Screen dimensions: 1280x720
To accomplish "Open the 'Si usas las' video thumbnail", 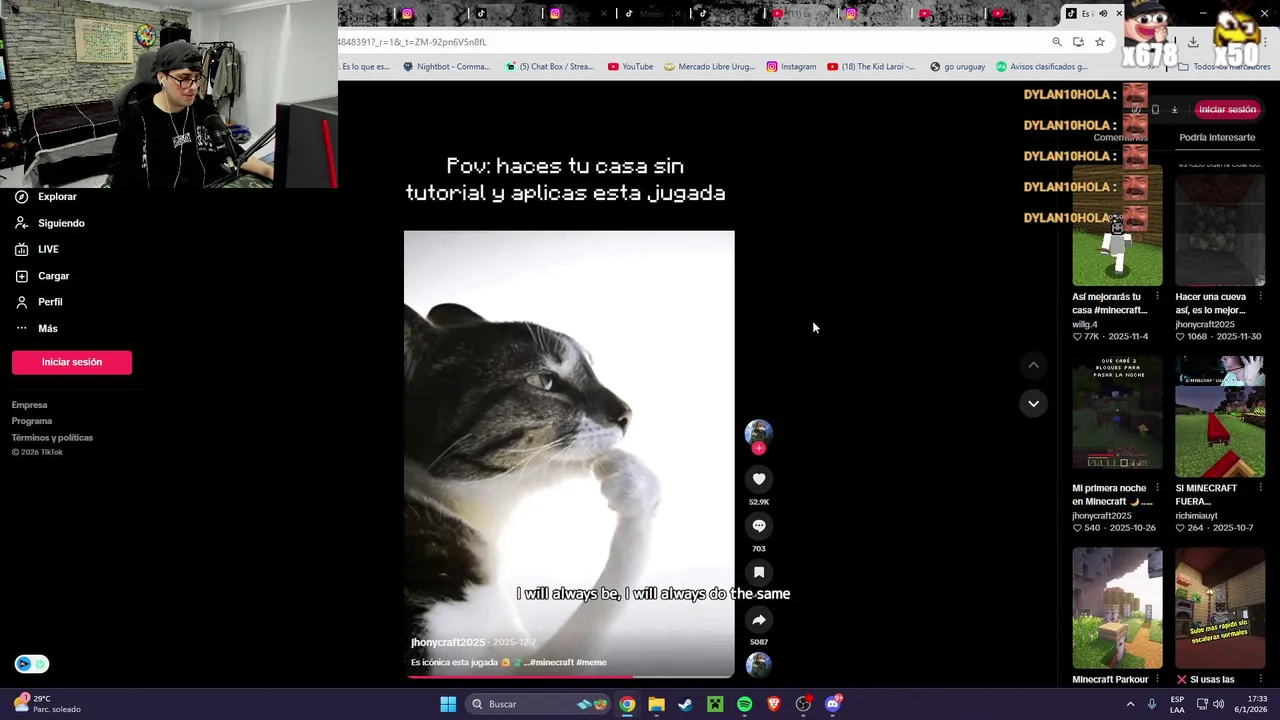I will [x=1220, y=608].
